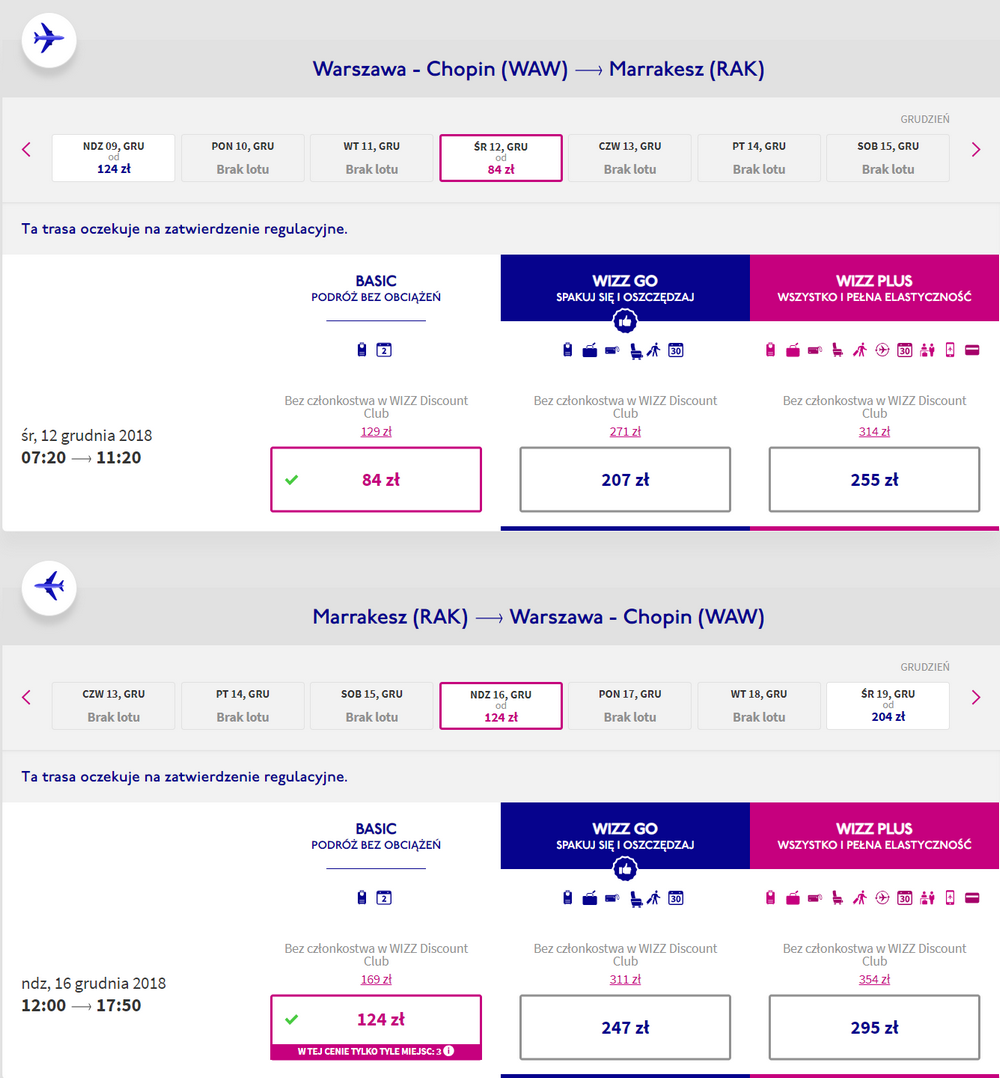
Task: Click the outbound WIZZ PLUS column header
Action: pos(874,288)
